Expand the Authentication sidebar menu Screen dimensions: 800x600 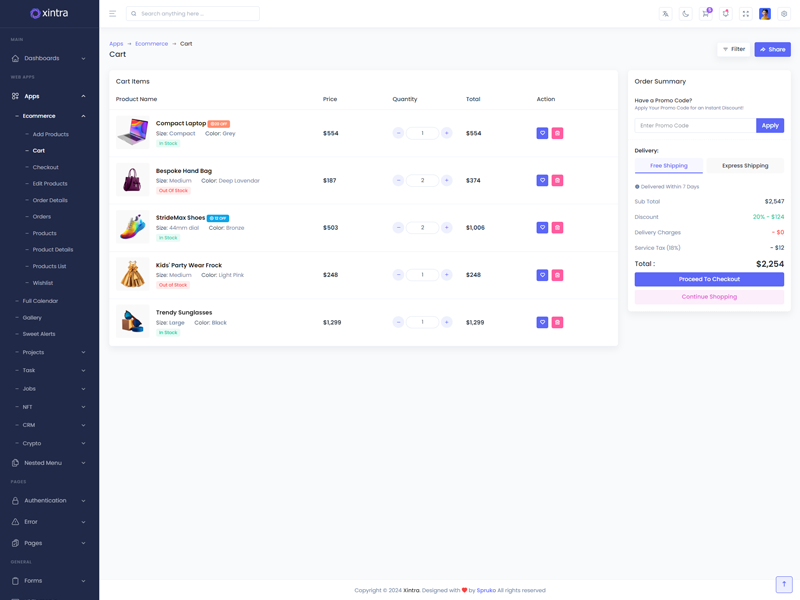tap(49, 500)
